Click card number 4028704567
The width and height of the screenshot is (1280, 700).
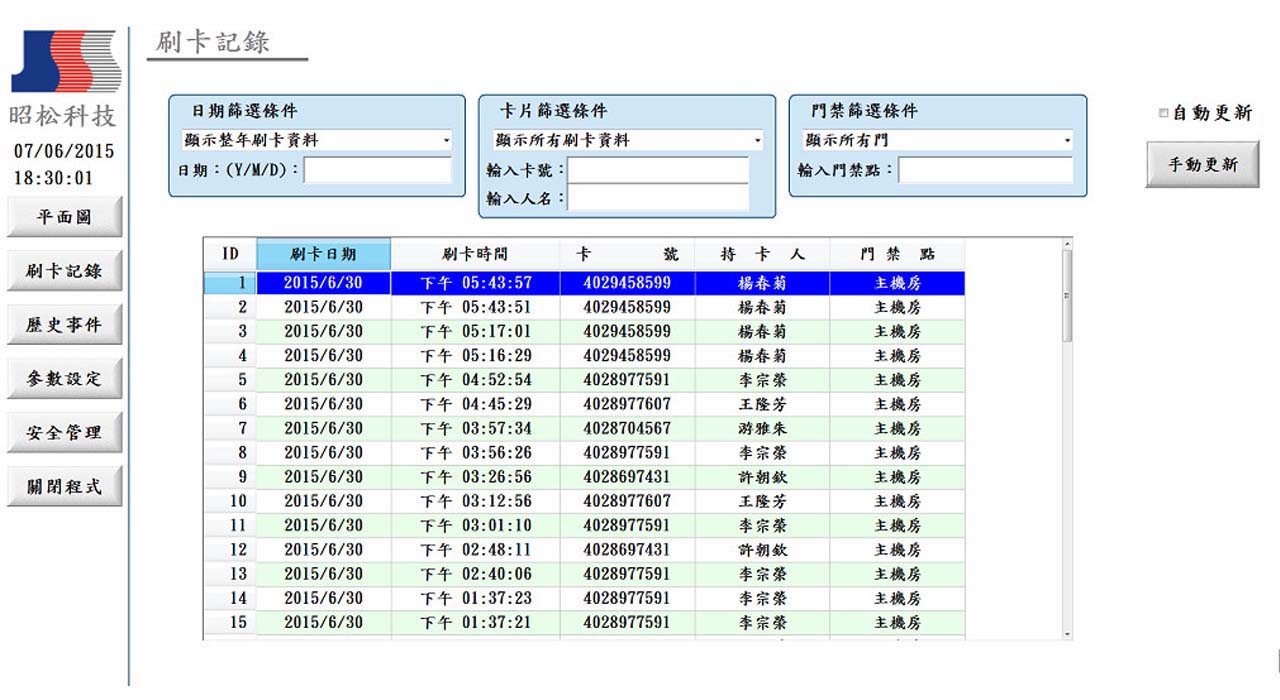point(627,428)
